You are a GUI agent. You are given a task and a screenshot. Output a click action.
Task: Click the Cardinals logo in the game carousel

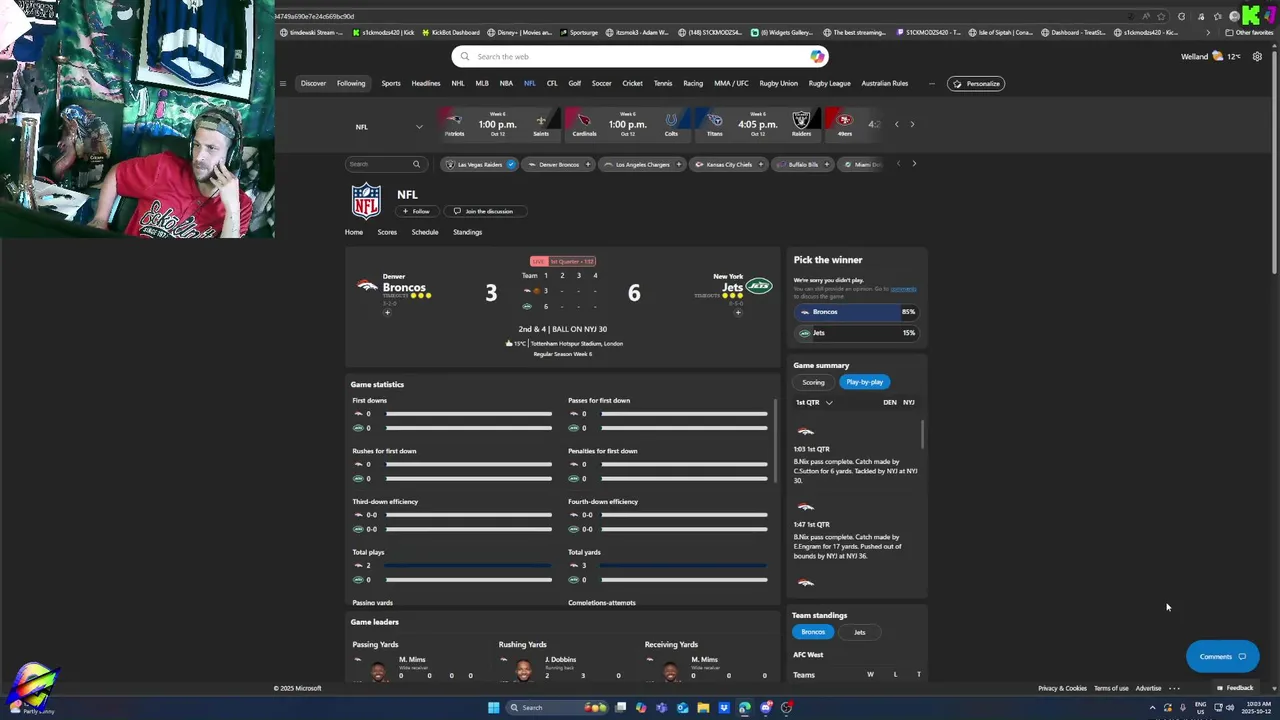pyautogui.click(x=584, y=121)
